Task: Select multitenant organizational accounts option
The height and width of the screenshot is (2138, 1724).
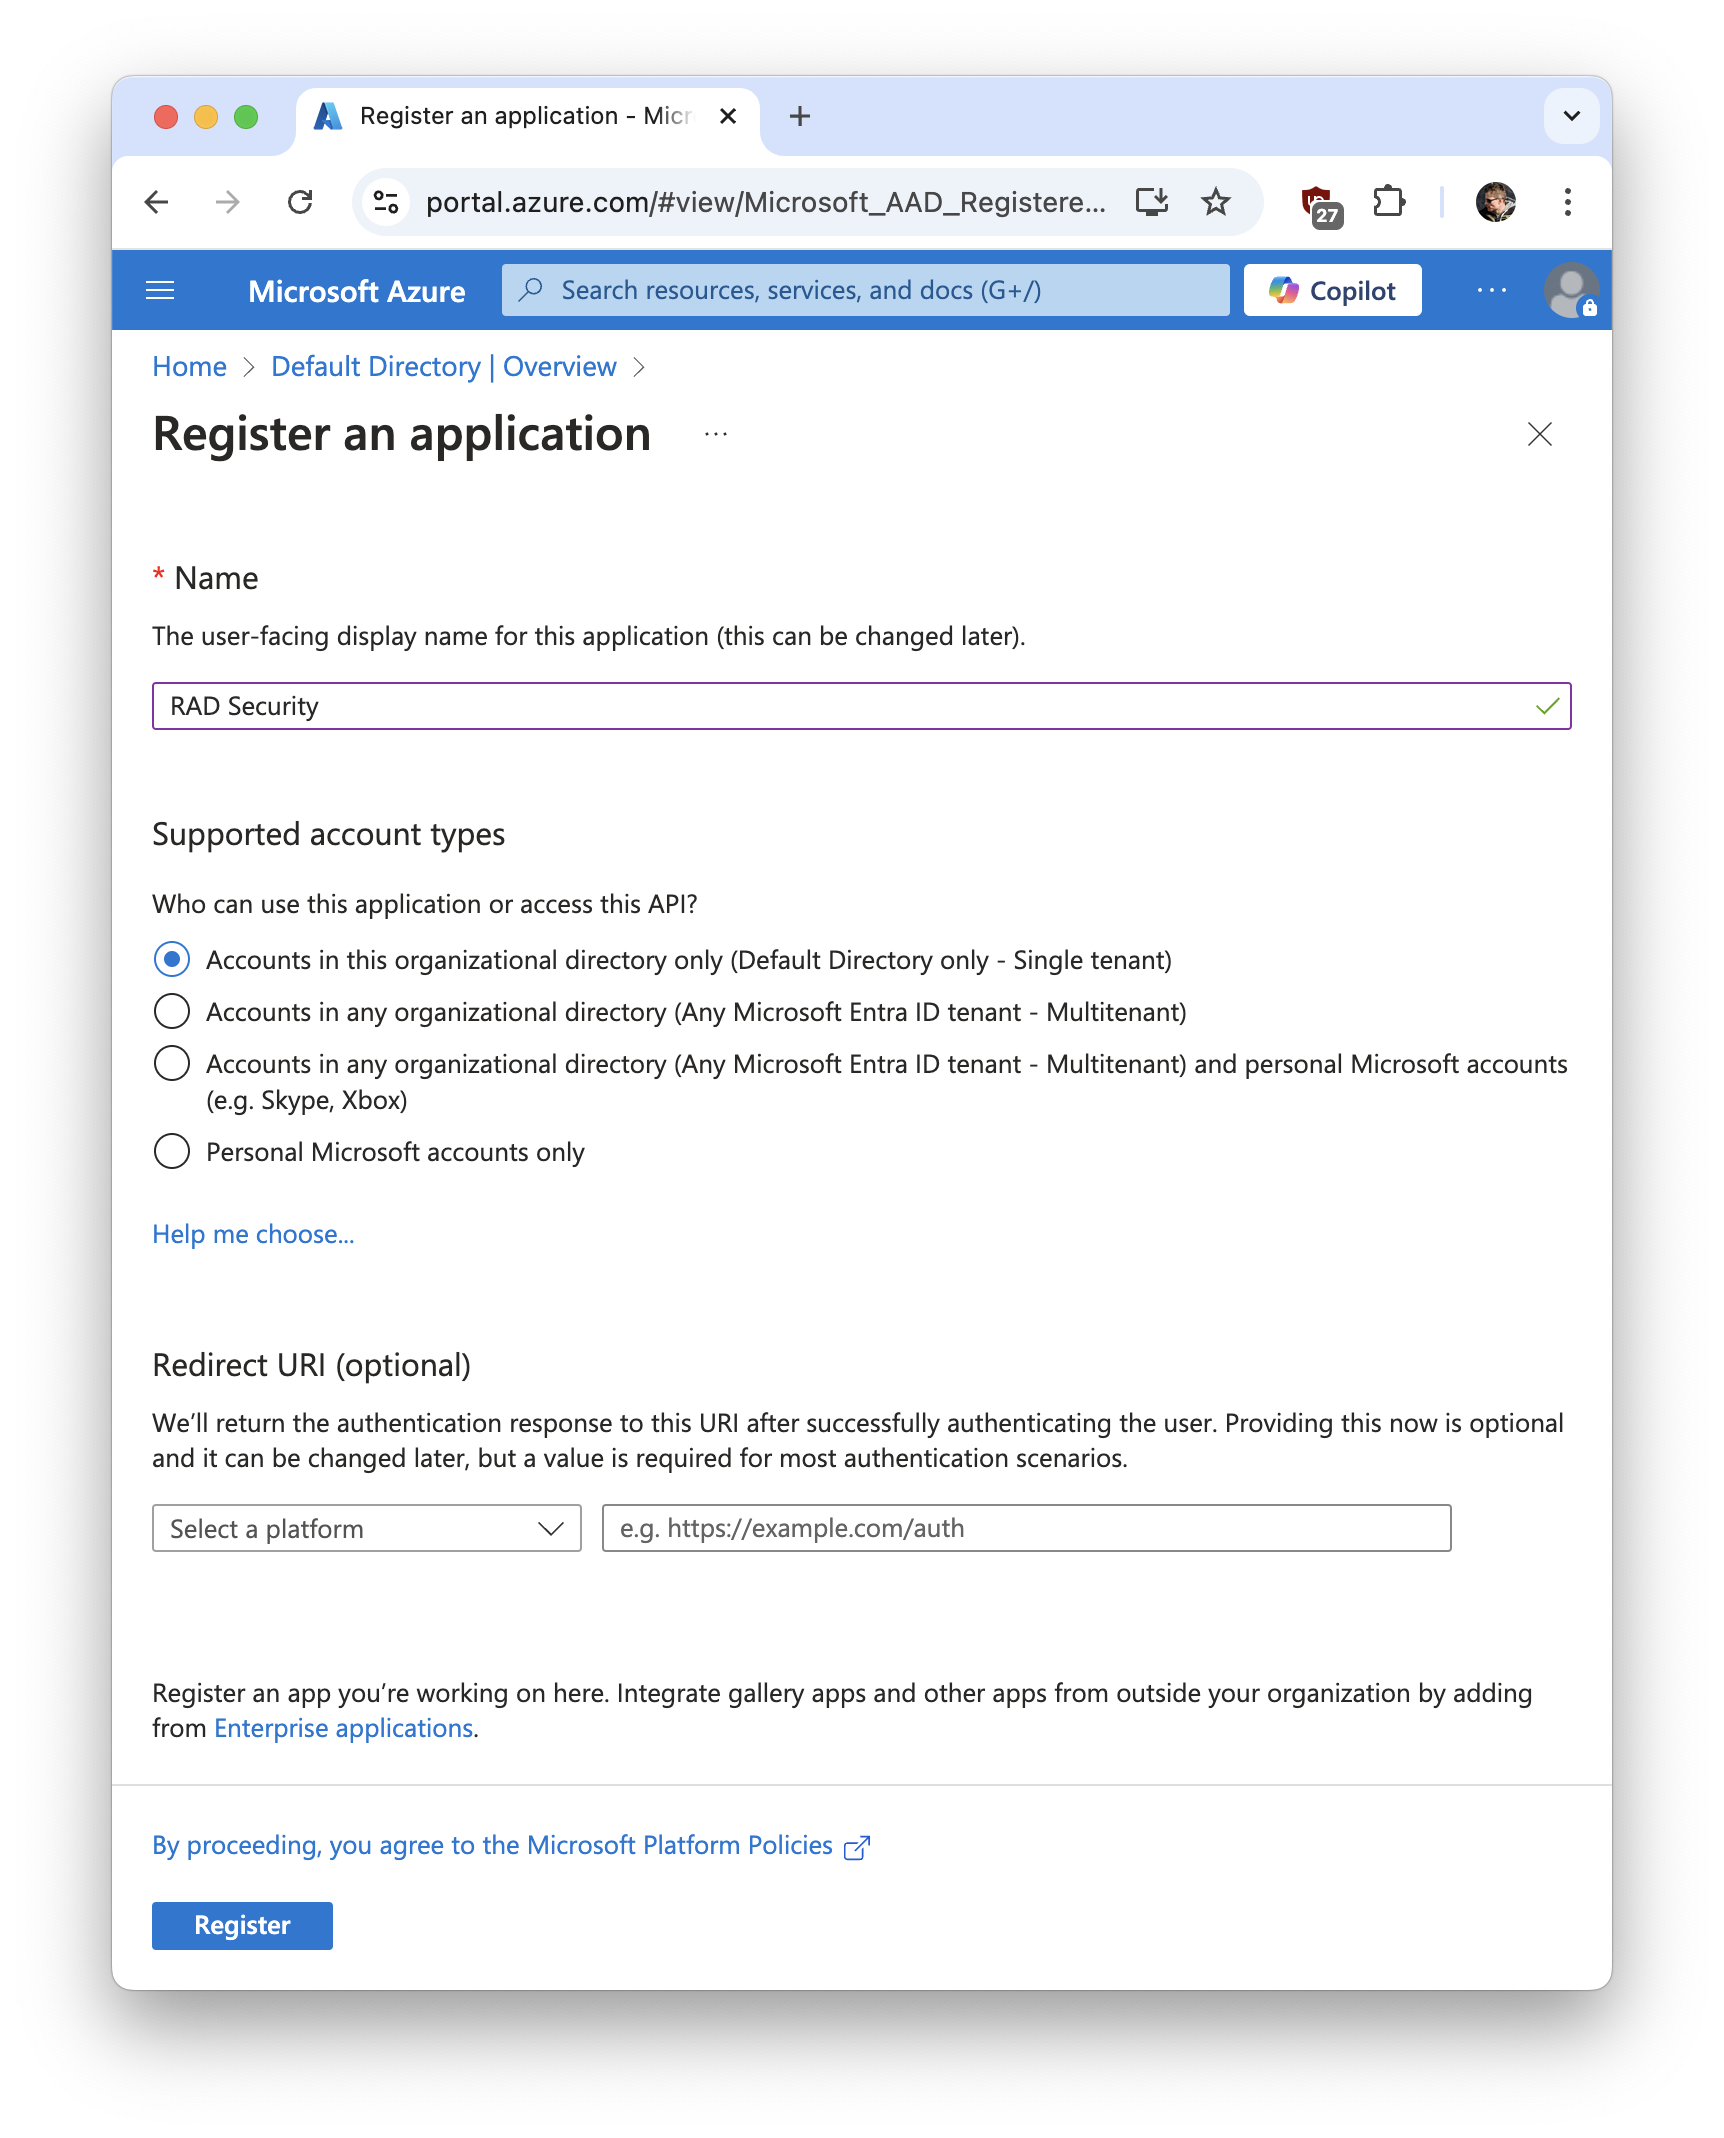Action: (171, 1011)
